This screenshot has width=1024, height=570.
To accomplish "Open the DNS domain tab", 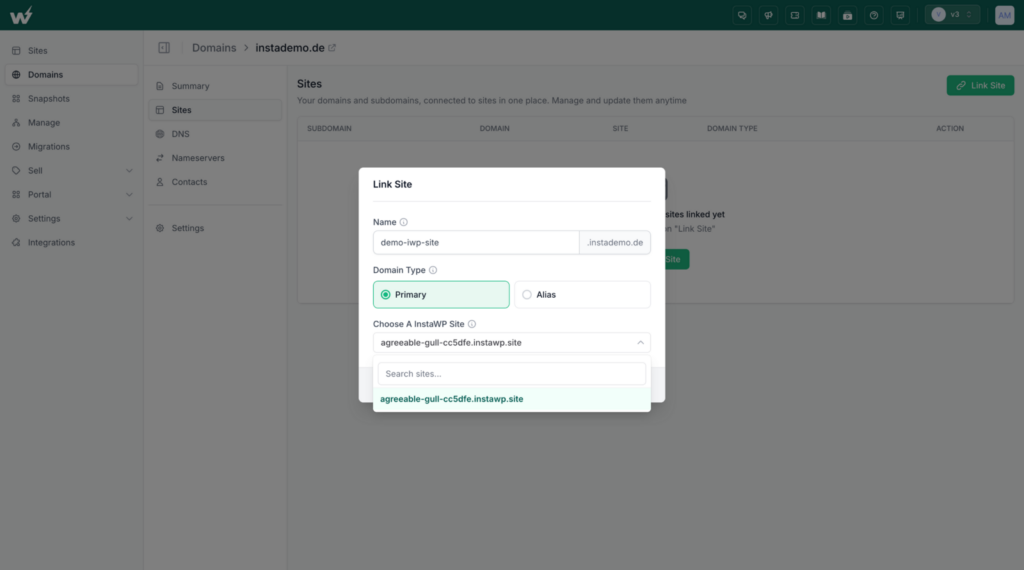I will [215, 134].
